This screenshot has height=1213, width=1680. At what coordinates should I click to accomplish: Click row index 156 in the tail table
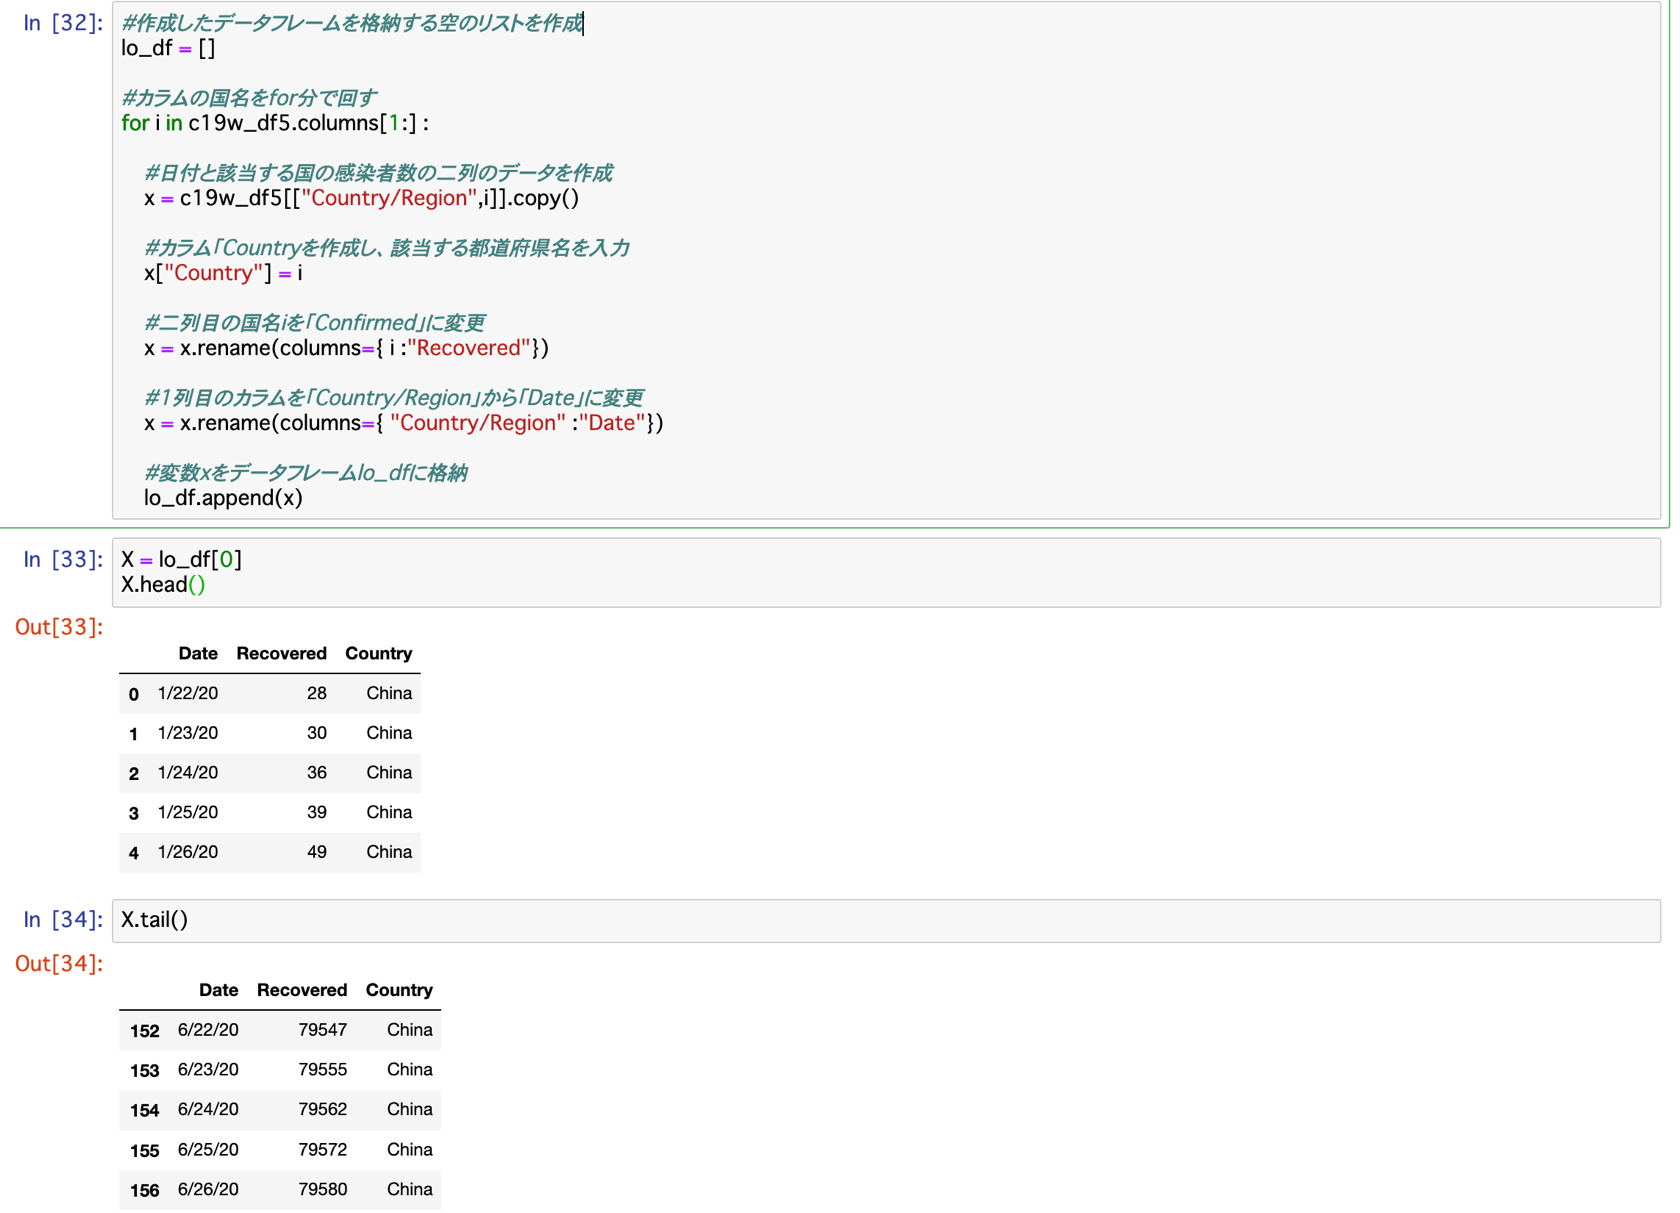pyautogui.click(x=145, y=1190)
